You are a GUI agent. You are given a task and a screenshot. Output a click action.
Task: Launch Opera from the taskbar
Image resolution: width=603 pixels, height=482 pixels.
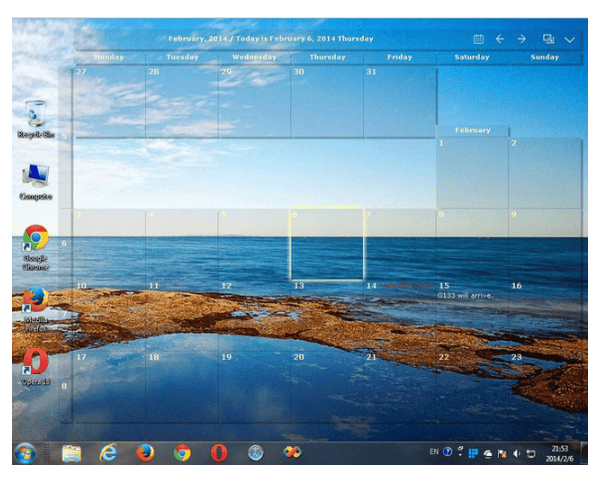[219, 453]
